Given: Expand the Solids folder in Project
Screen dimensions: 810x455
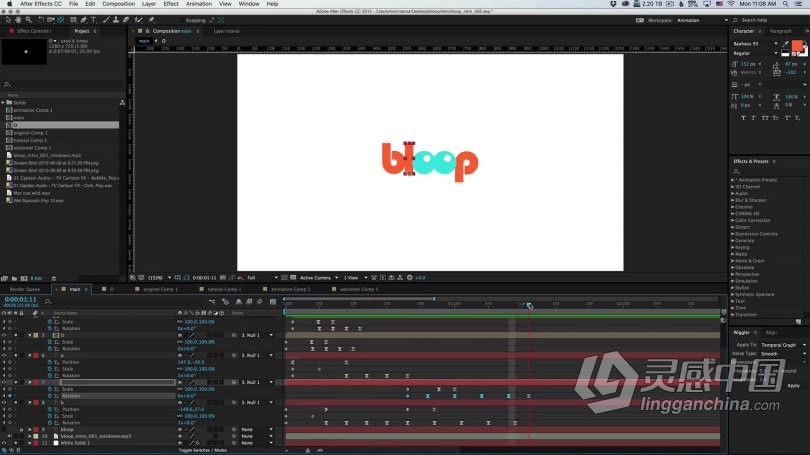Looking at the screenshot, I should tap(3, 103).
